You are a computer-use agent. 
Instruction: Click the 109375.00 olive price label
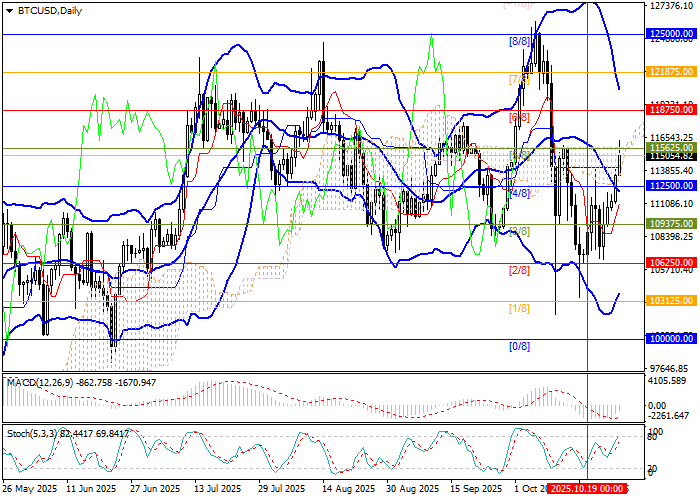coord(671,224)
